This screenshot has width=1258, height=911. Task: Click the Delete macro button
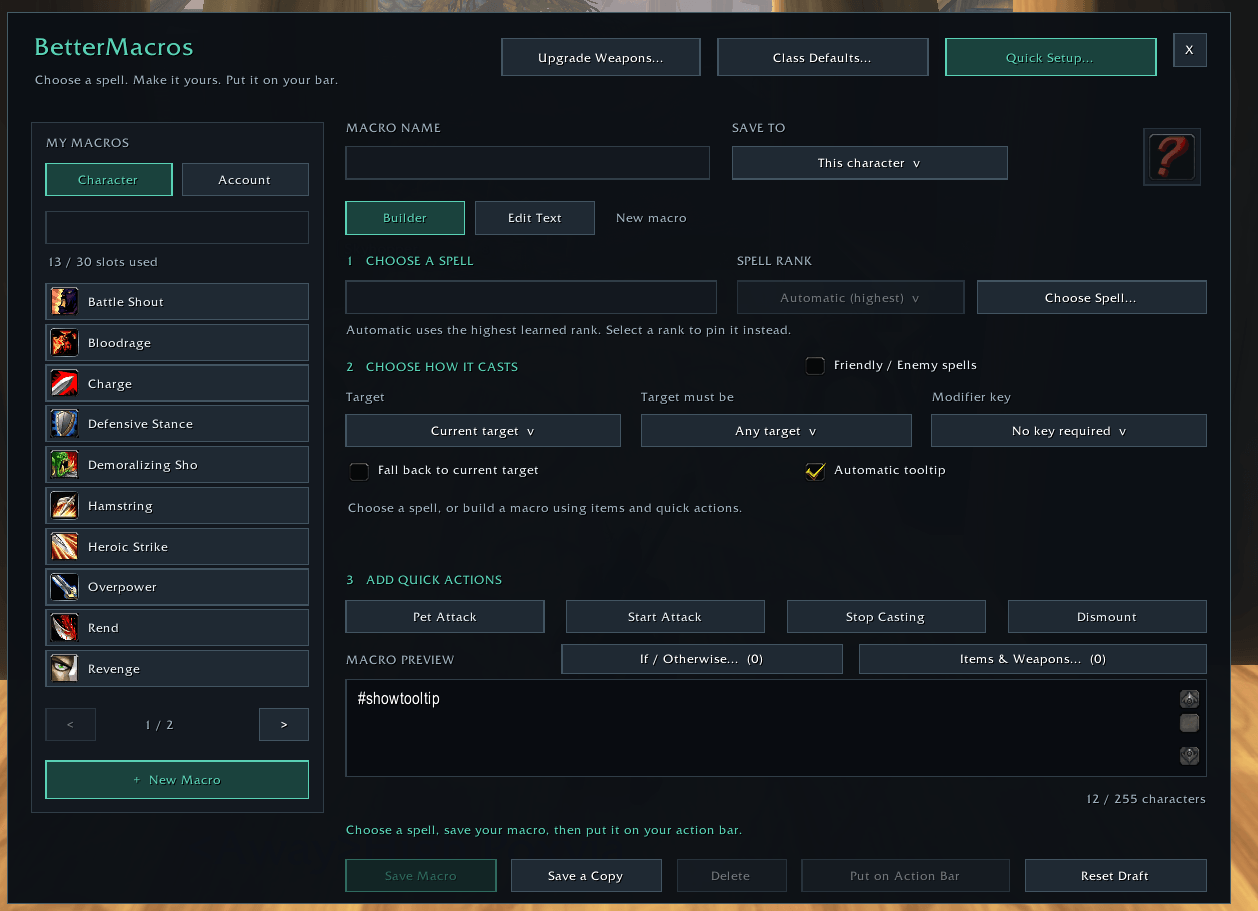click(731, 876)
